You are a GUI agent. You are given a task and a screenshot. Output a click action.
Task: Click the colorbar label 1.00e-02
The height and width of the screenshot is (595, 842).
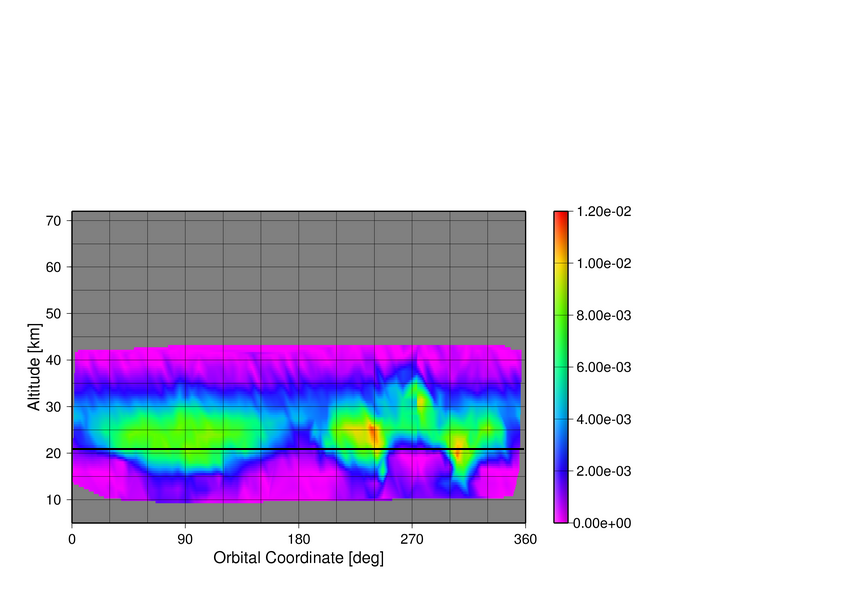click(x=604, y=264)
